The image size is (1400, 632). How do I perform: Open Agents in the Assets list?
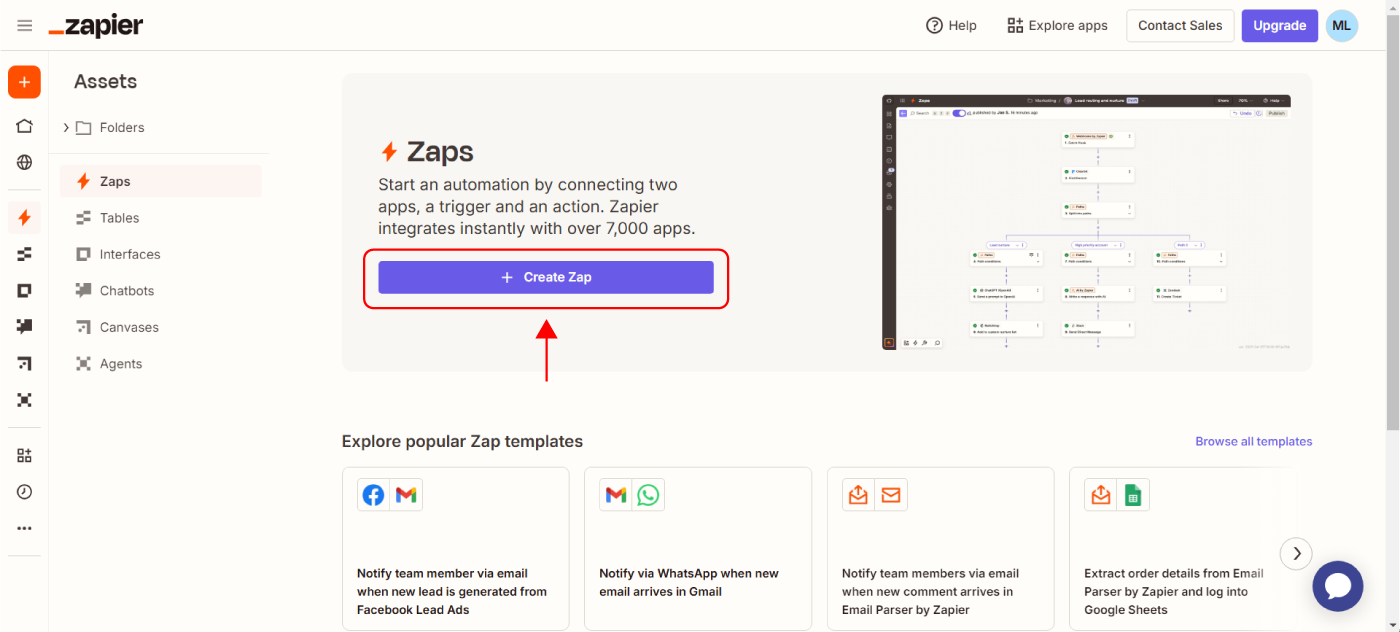coord(120,364)
